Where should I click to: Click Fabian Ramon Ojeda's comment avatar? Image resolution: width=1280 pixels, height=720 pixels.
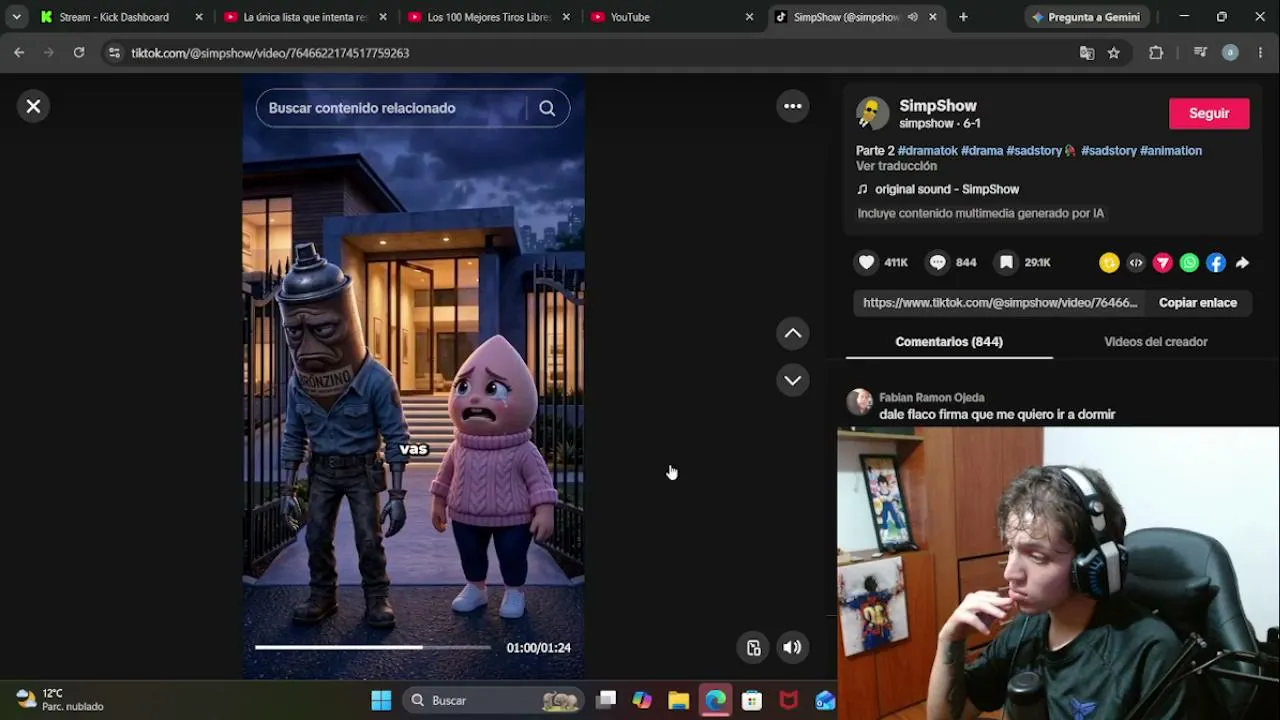coord(860,403)
